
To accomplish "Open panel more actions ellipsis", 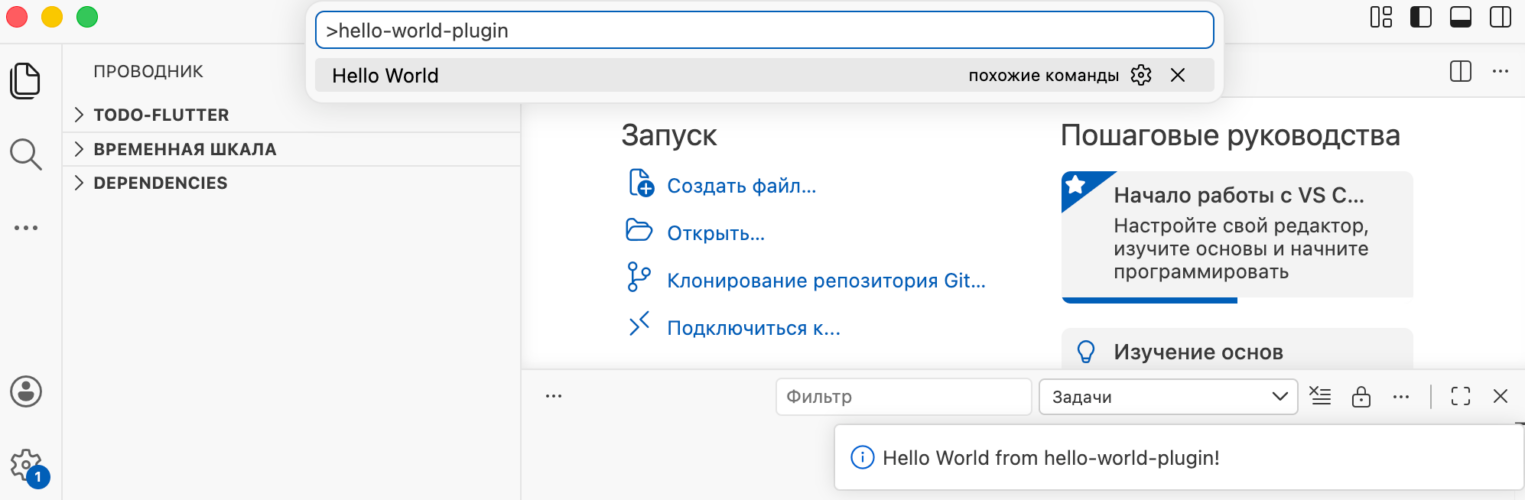I will (1400, 397).
